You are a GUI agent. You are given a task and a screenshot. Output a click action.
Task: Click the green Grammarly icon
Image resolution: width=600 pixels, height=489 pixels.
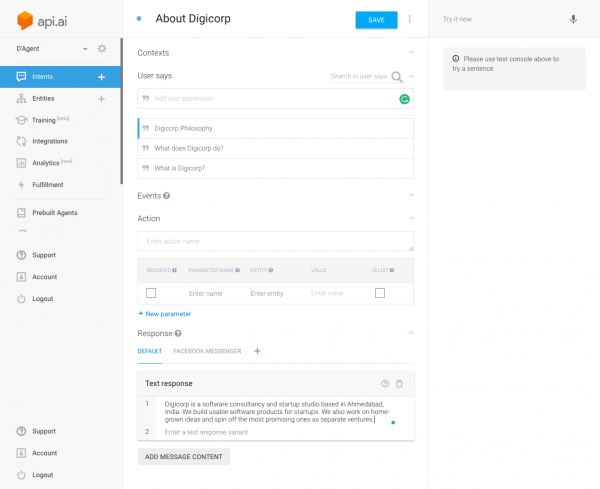404,99
